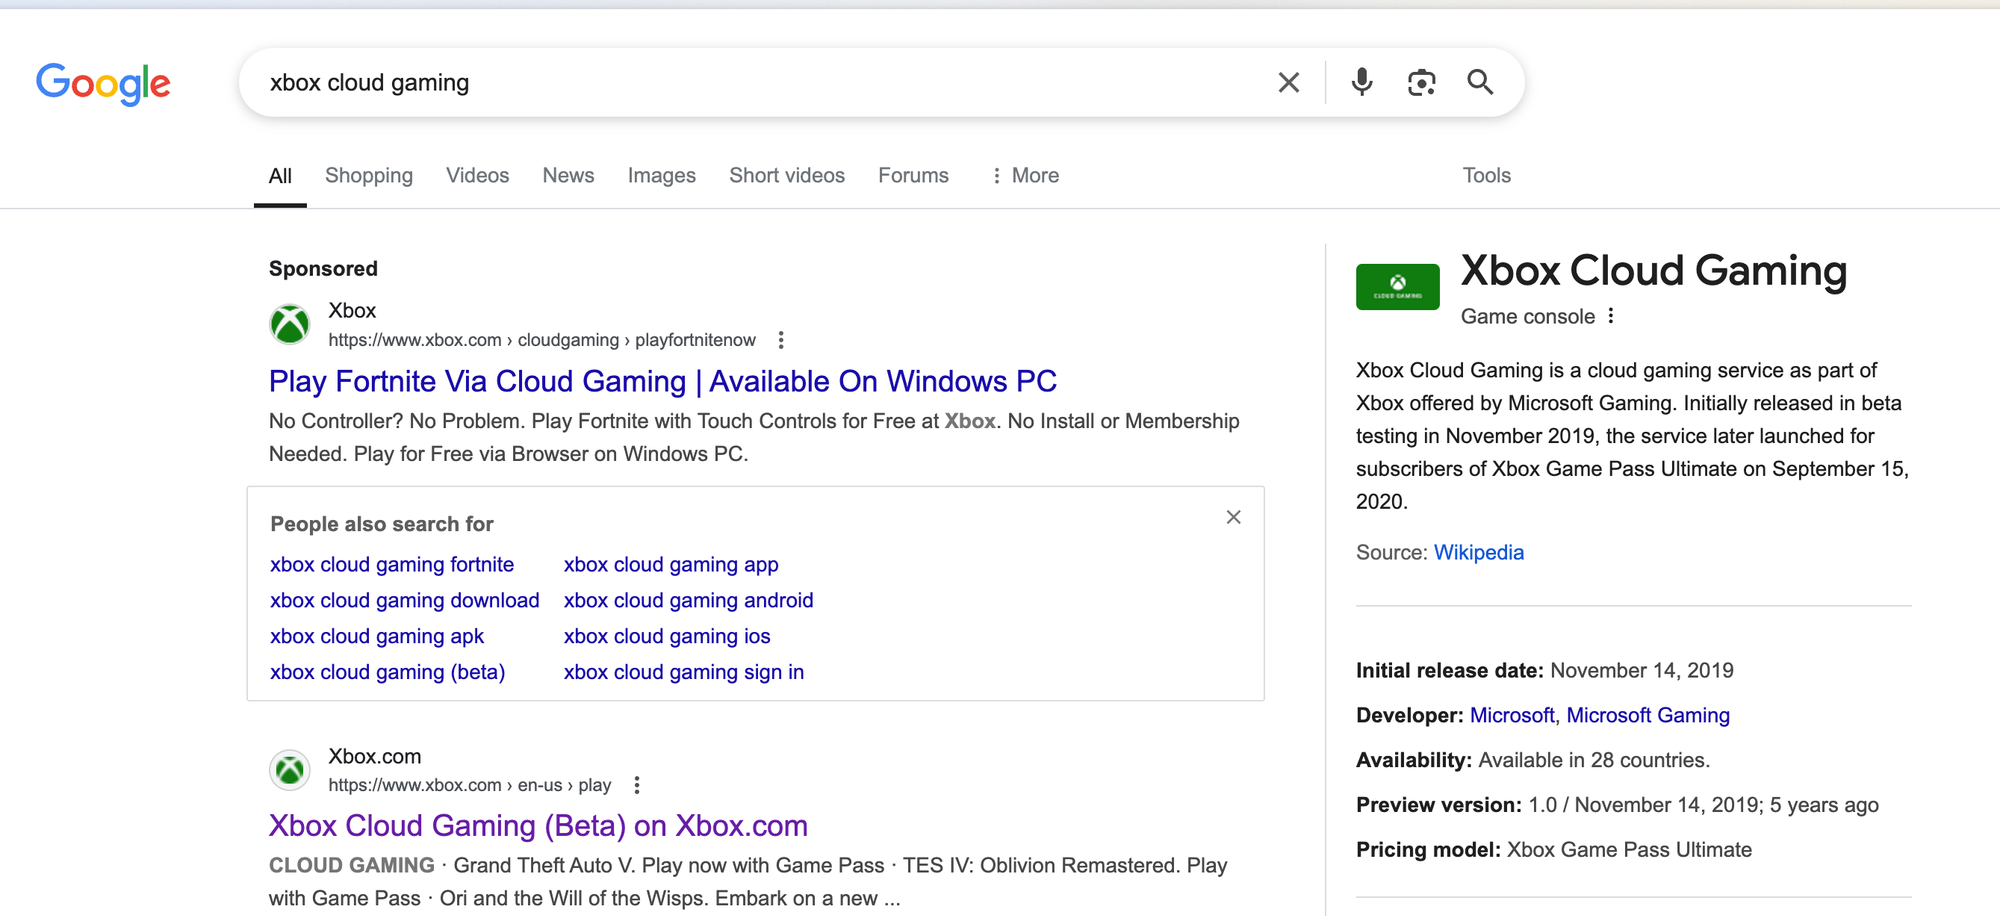The width and height of the screenshot is (2000, 916).
Task: Click the Microsoft Gaming developer link
Action: (1648, 715)
